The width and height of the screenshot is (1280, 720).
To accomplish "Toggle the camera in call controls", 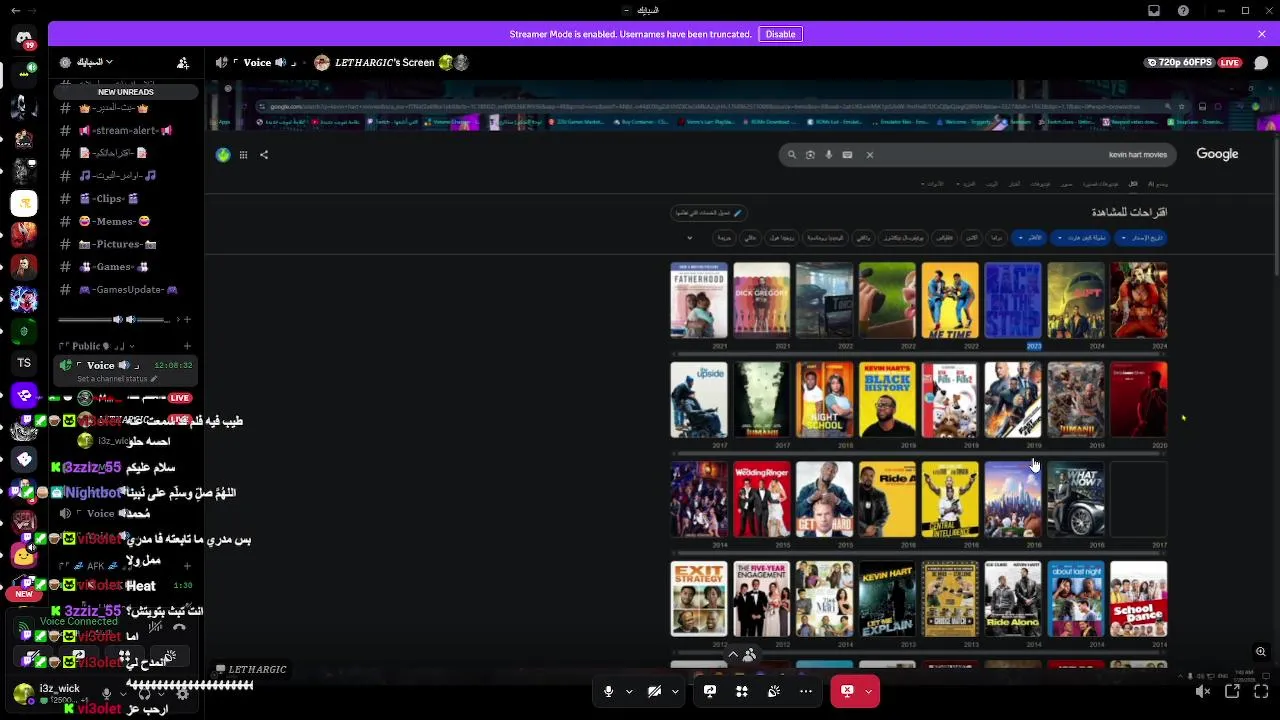I will 654,691.
